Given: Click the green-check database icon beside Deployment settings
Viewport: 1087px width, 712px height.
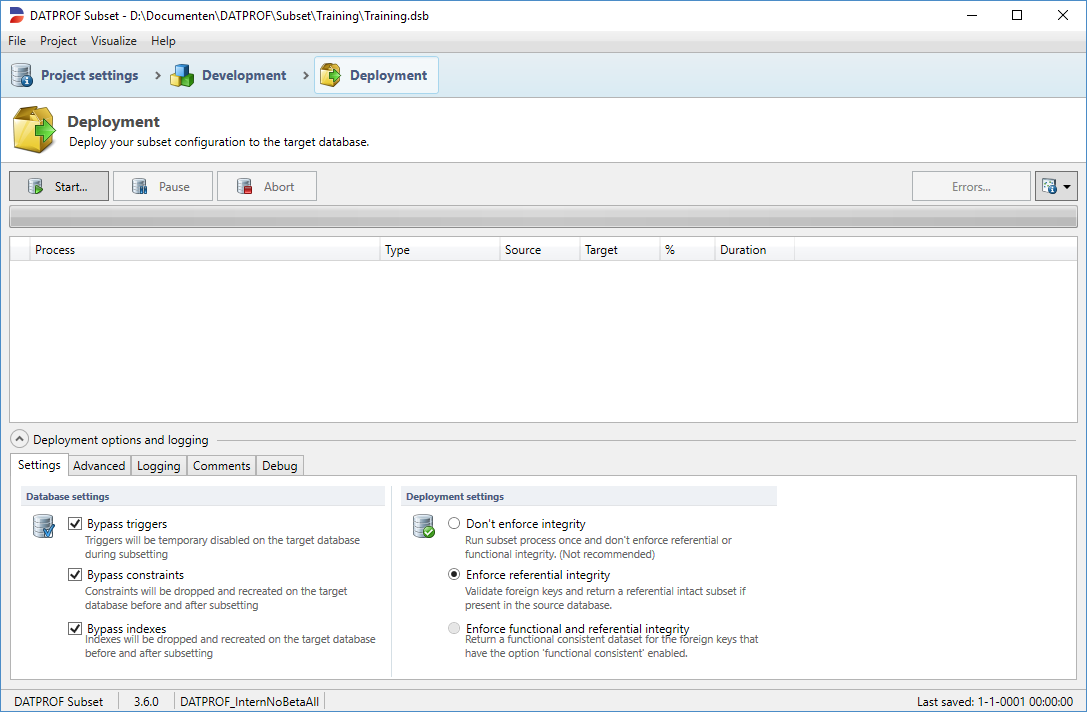Looking at the screenshot, I should (x=424, y=525).
